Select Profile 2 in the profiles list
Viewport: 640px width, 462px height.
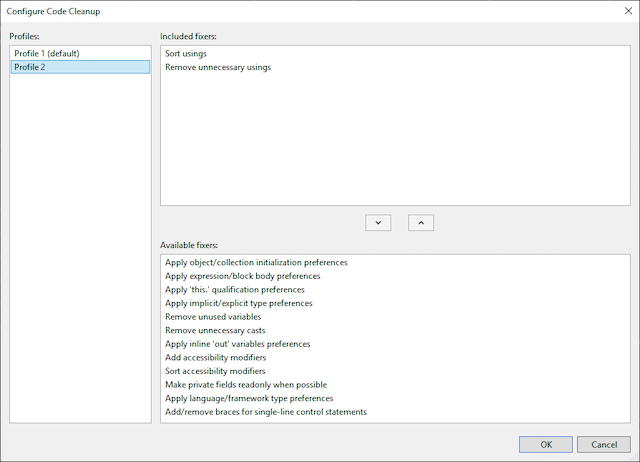80,67
